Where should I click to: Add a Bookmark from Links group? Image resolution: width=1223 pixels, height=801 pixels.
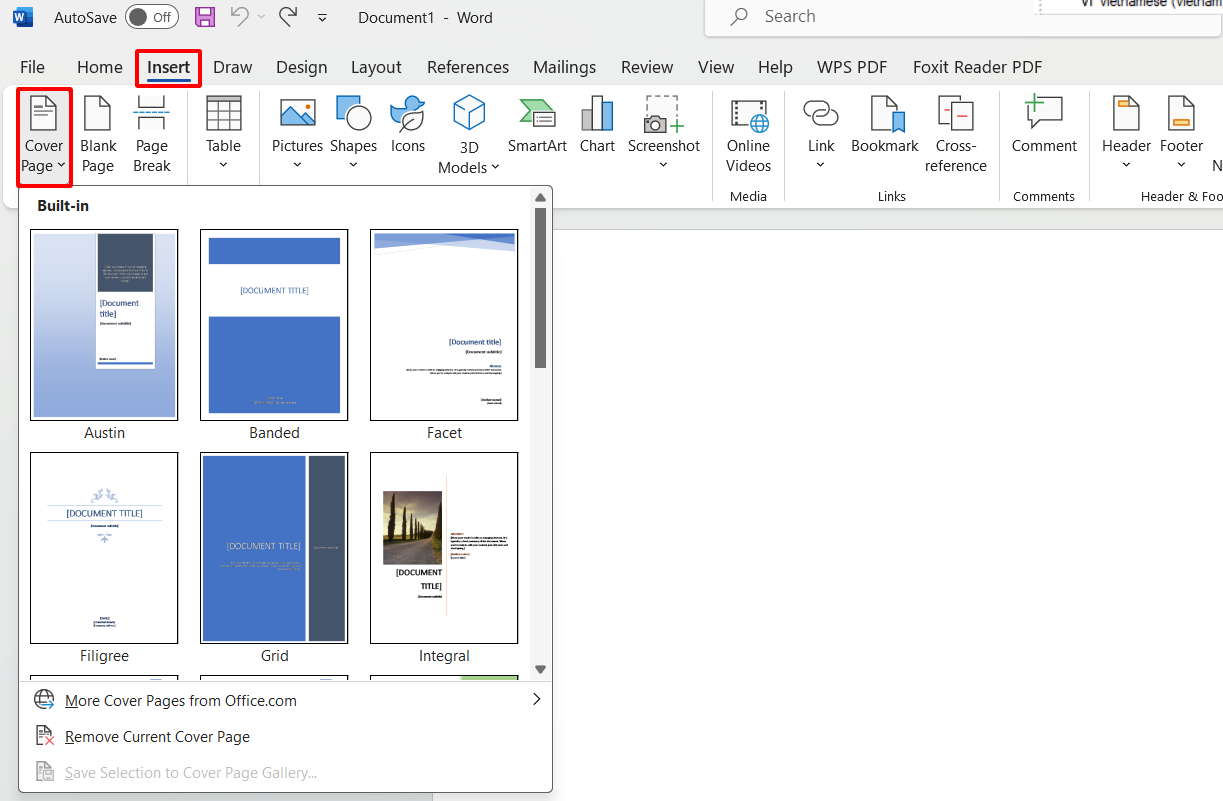click(885, 126)
